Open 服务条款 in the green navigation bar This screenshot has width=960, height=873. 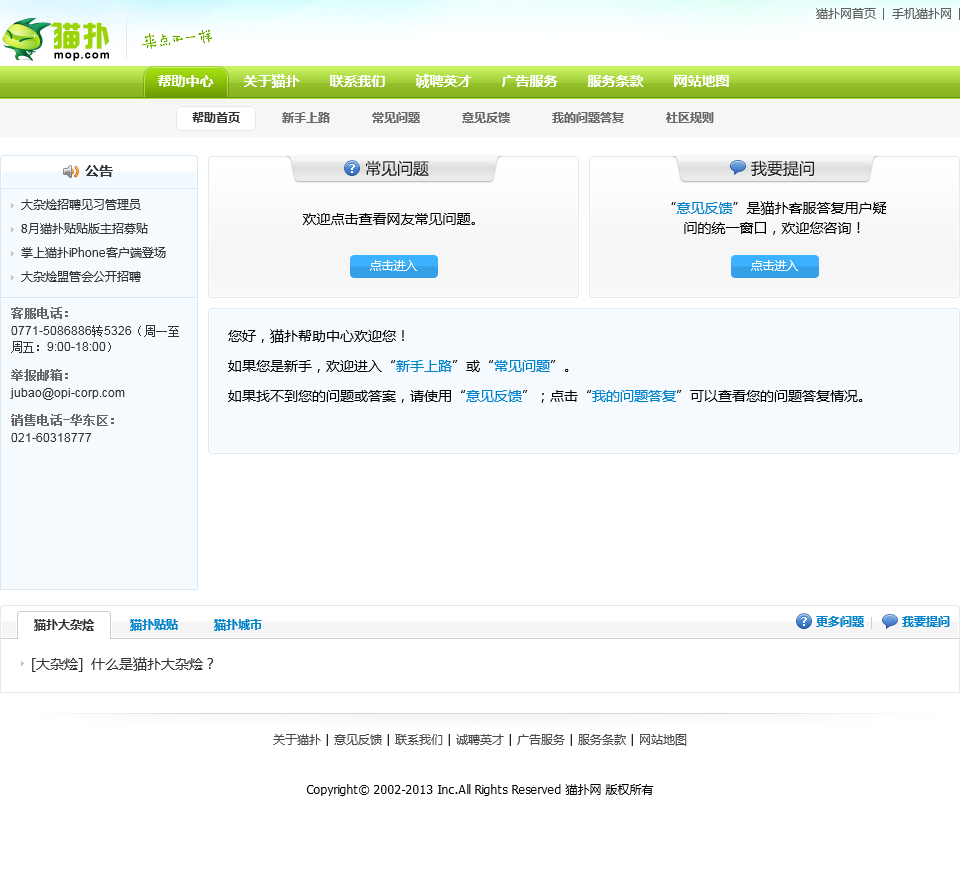[x=615, y=81]
